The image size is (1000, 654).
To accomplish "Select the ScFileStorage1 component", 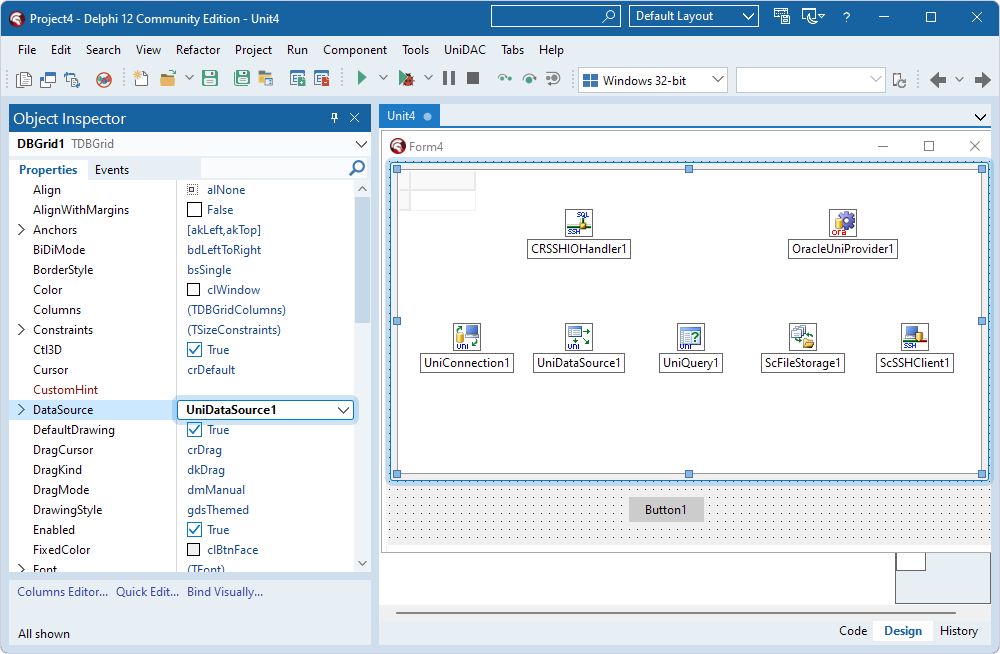I will coord(802,337).
